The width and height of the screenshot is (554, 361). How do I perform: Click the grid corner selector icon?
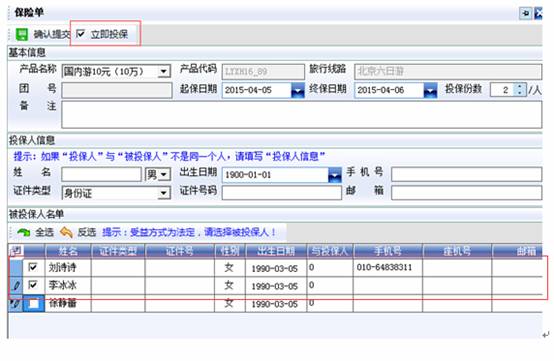[x=16, y=251]
